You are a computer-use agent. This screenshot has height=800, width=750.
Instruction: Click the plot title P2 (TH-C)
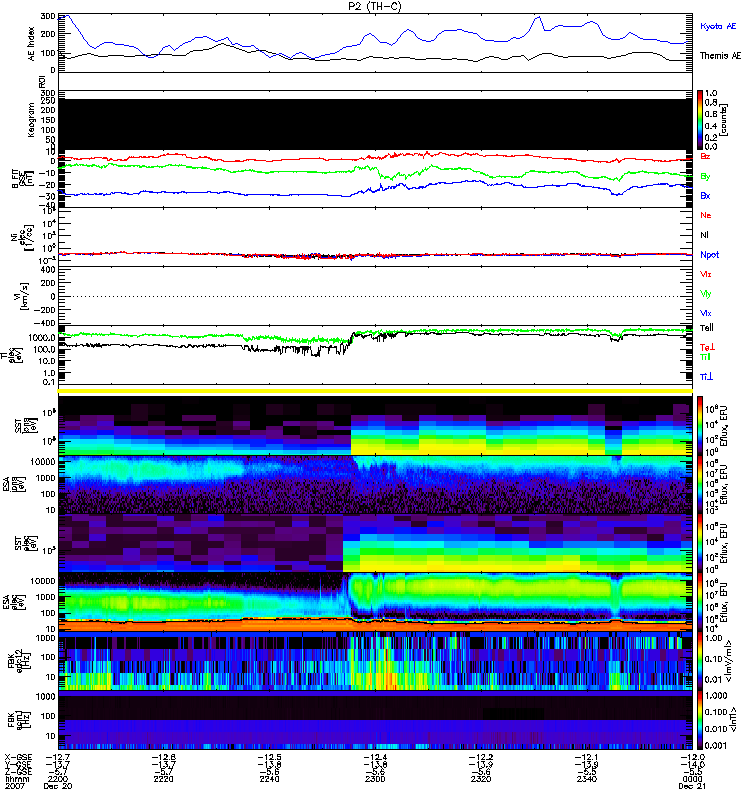tap(374, 6)
